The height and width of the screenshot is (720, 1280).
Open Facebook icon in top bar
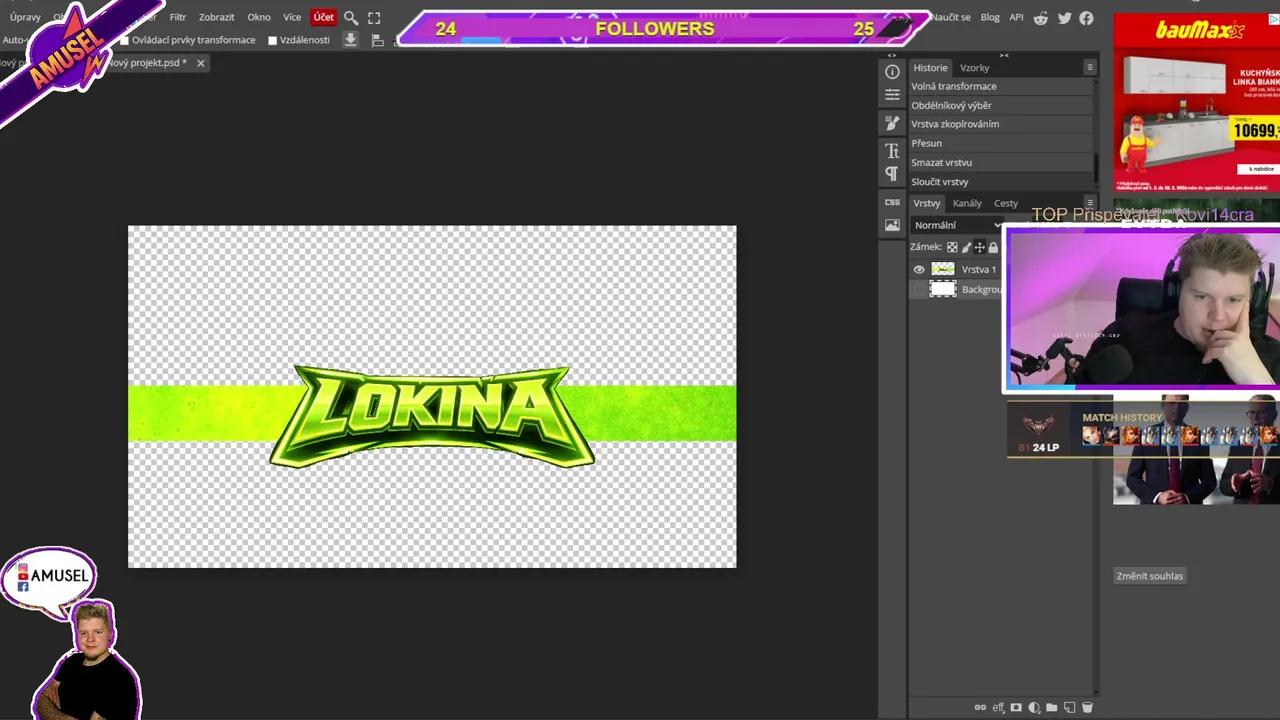pyautogui.click(x=1086, y=18)
